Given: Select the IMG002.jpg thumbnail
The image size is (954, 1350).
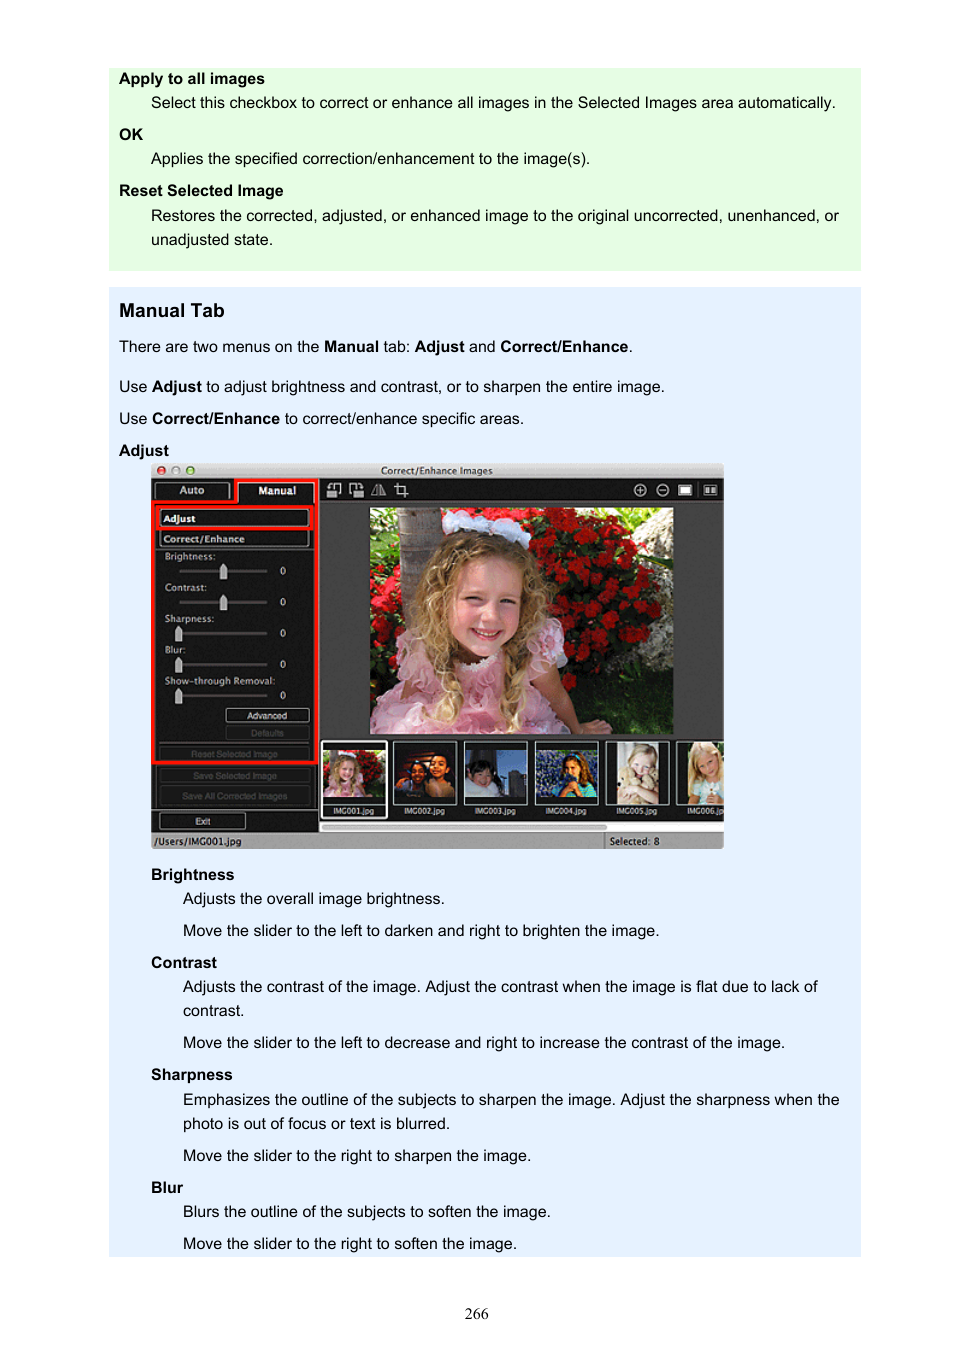Looking at the screenshot, I should coord(425,779).
